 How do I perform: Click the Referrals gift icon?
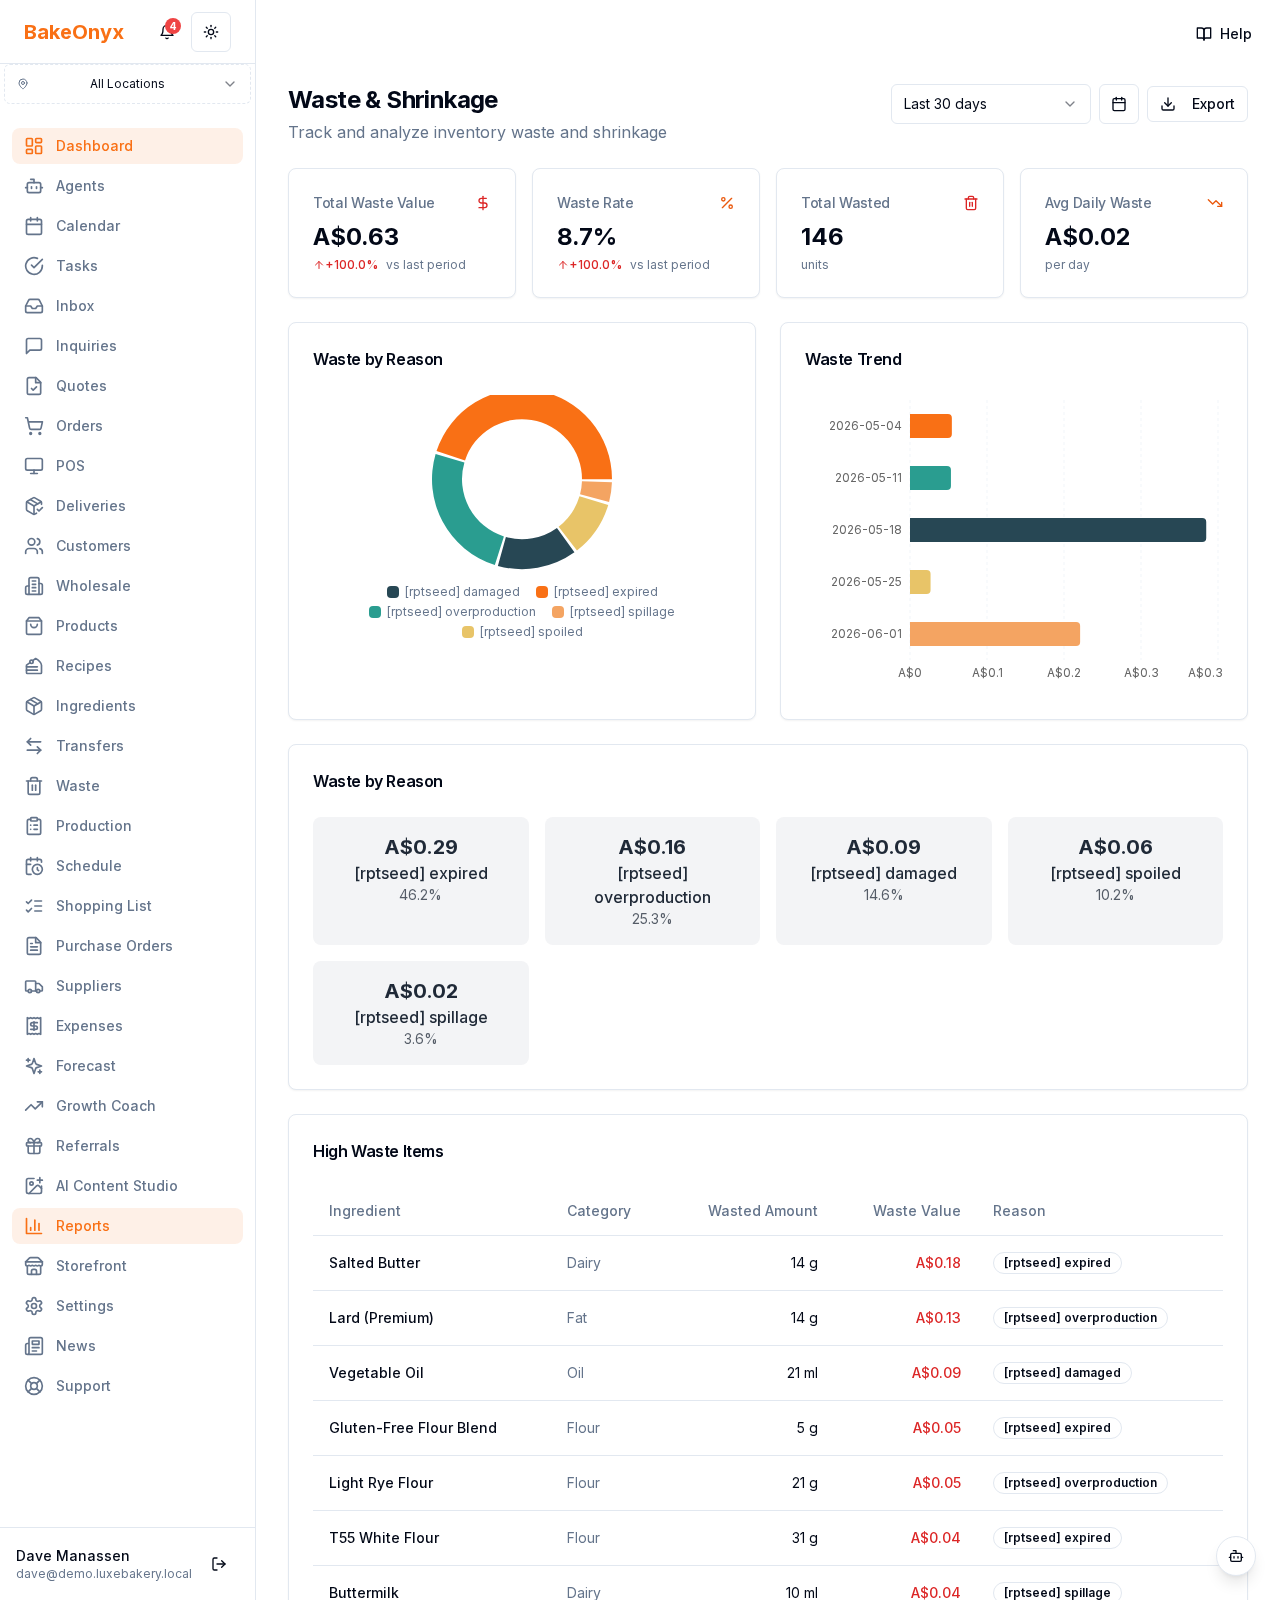click(x=34, y=1146)
